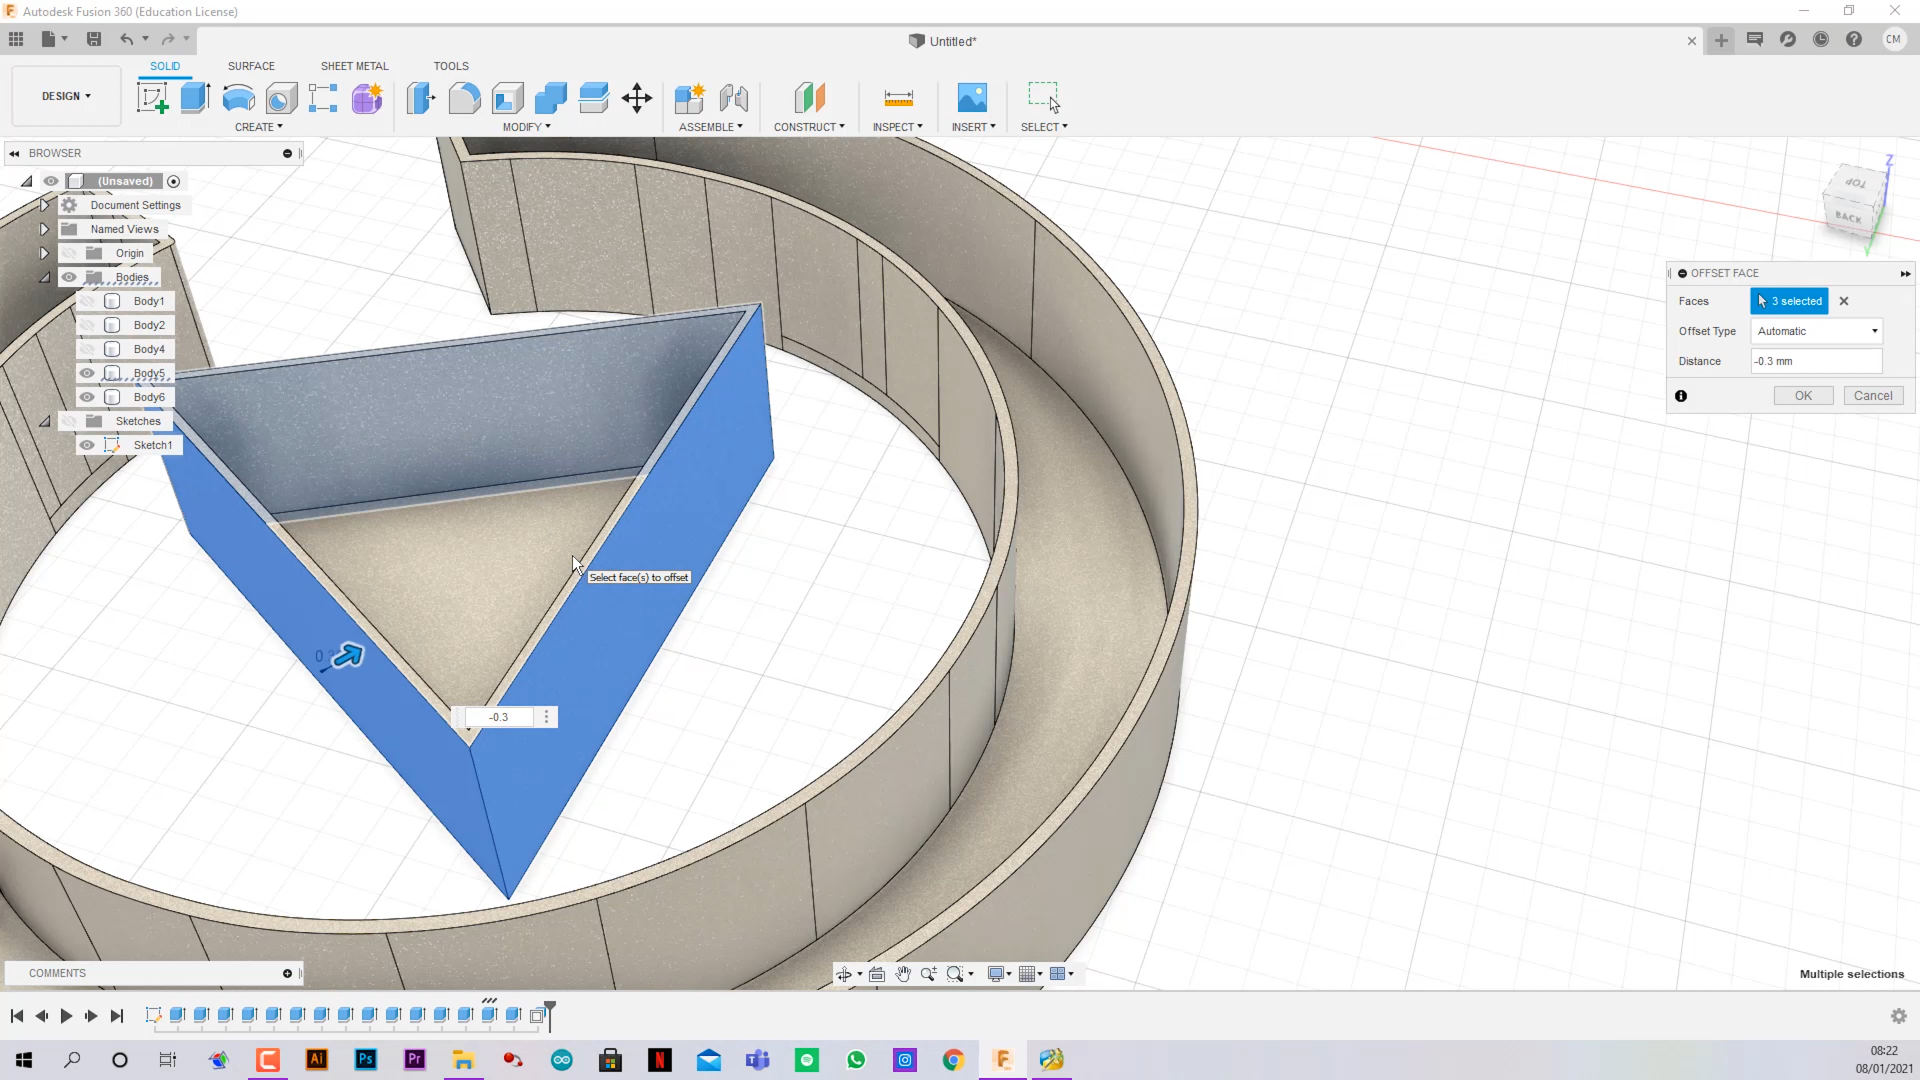
Task: Play the timeline
Action: tap(66, 1016)
